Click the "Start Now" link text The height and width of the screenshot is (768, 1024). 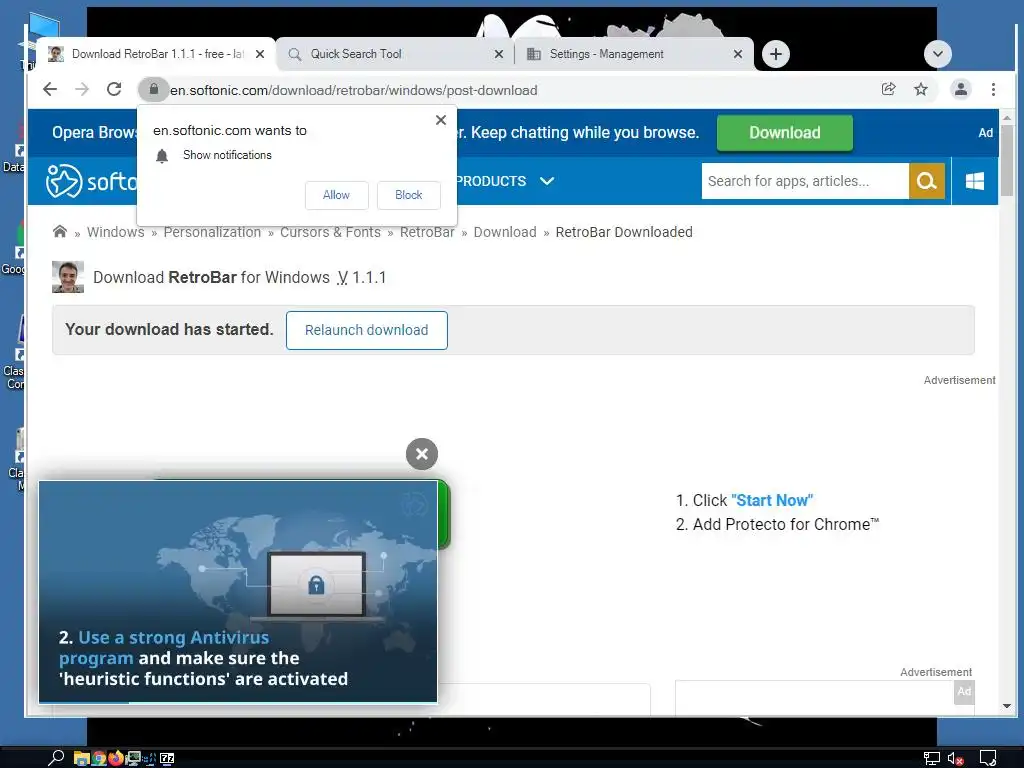(772, 500)
